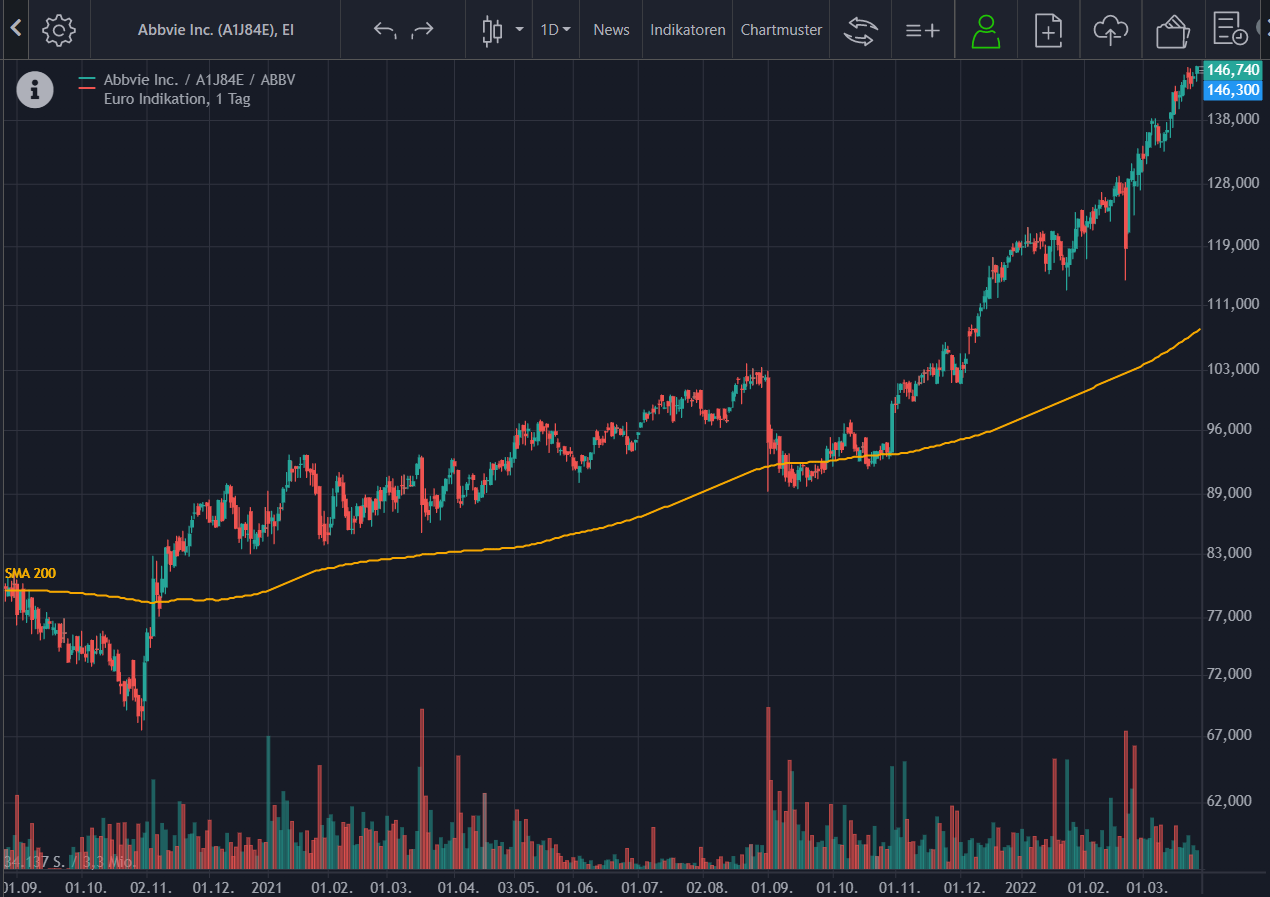Click the 2021 label on time axis
The height and width of the screenshot is (897, 1270).
pos(268,887)
